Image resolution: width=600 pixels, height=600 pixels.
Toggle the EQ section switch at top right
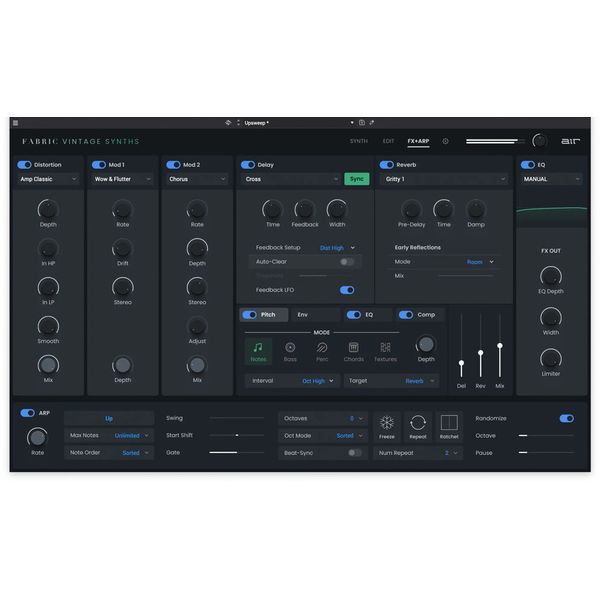[x=528, y=165]
